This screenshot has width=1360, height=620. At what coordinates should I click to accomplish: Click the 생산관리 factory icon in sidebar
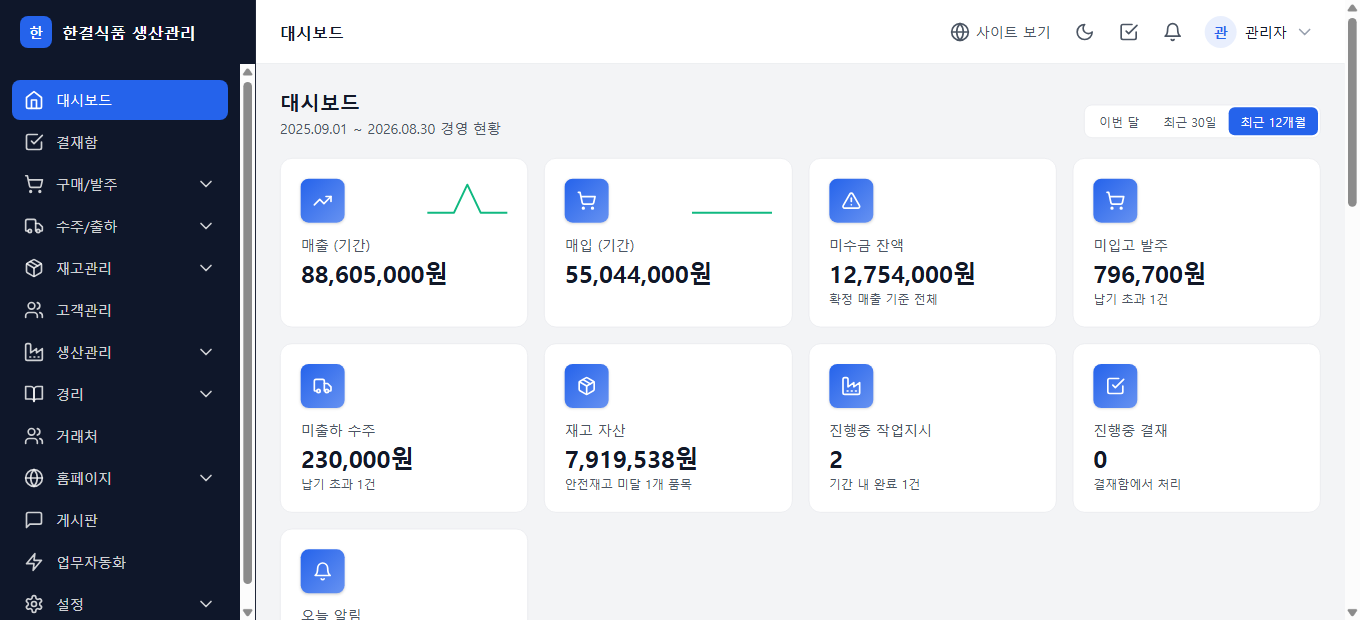34,352
